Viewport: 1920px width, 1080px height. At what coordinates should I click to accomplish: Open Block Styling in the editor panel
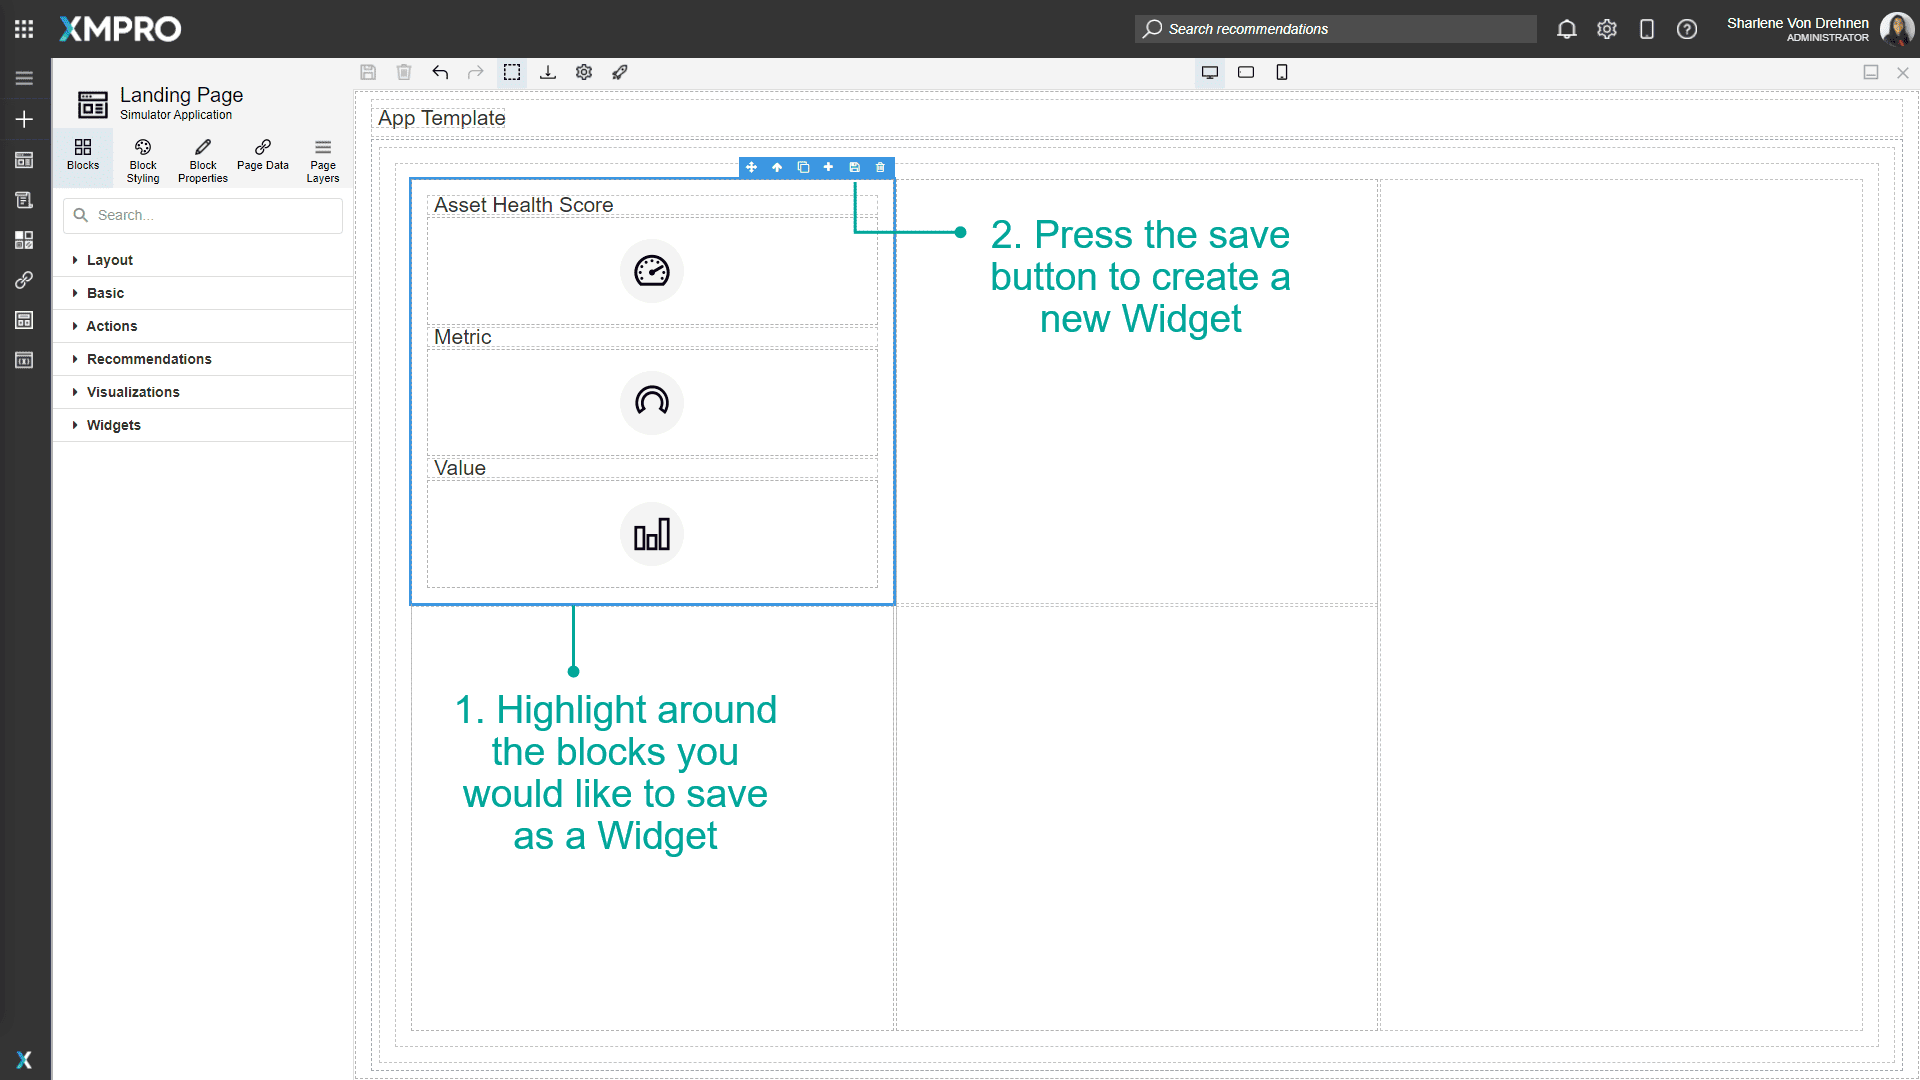[142, 159]
